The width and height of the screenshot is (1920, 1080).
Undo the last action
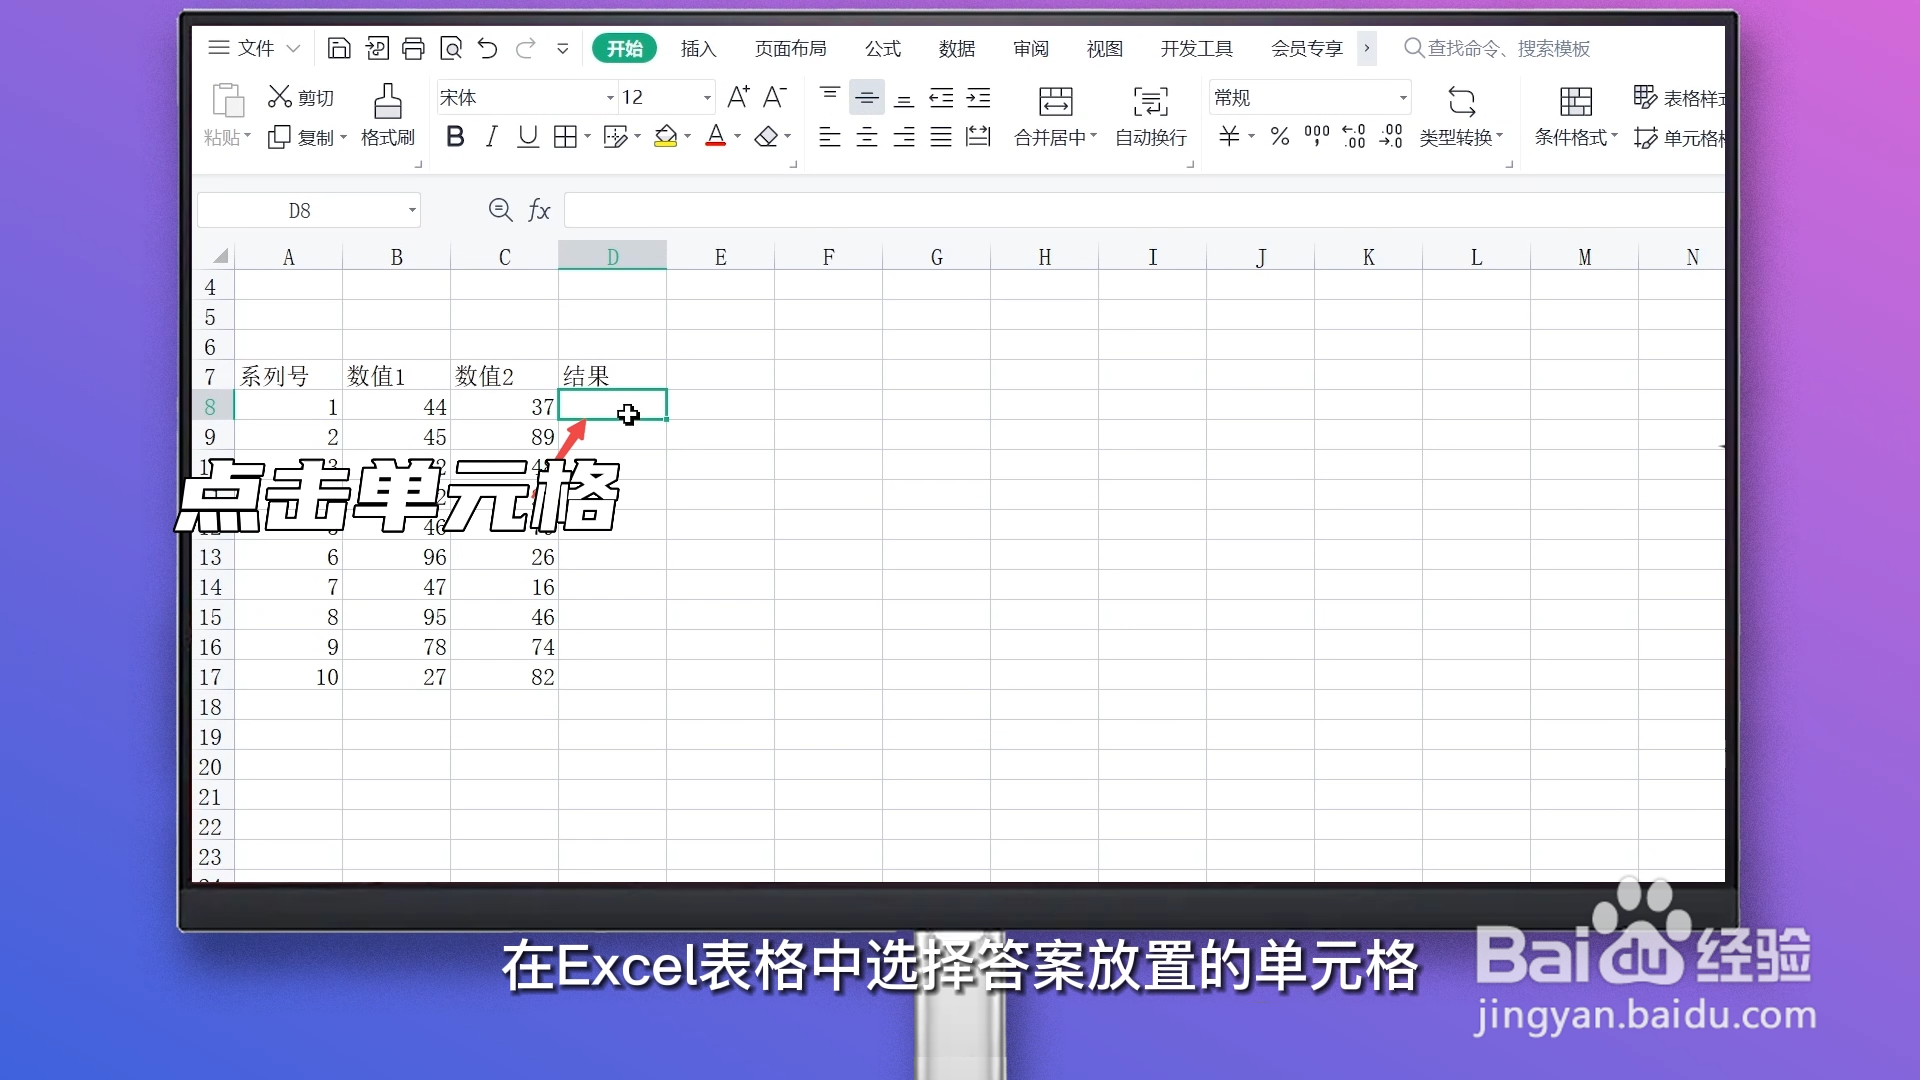click(487, 48)
